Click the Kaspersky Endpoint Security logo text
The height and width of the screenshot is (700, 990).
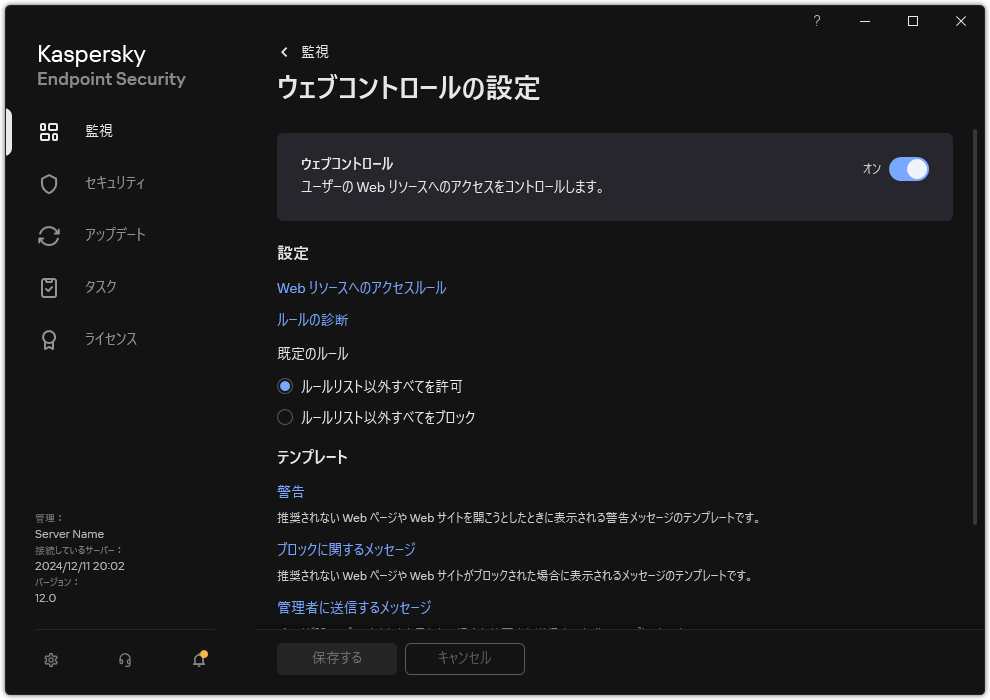pyautogui.click(x=111, y=65)
